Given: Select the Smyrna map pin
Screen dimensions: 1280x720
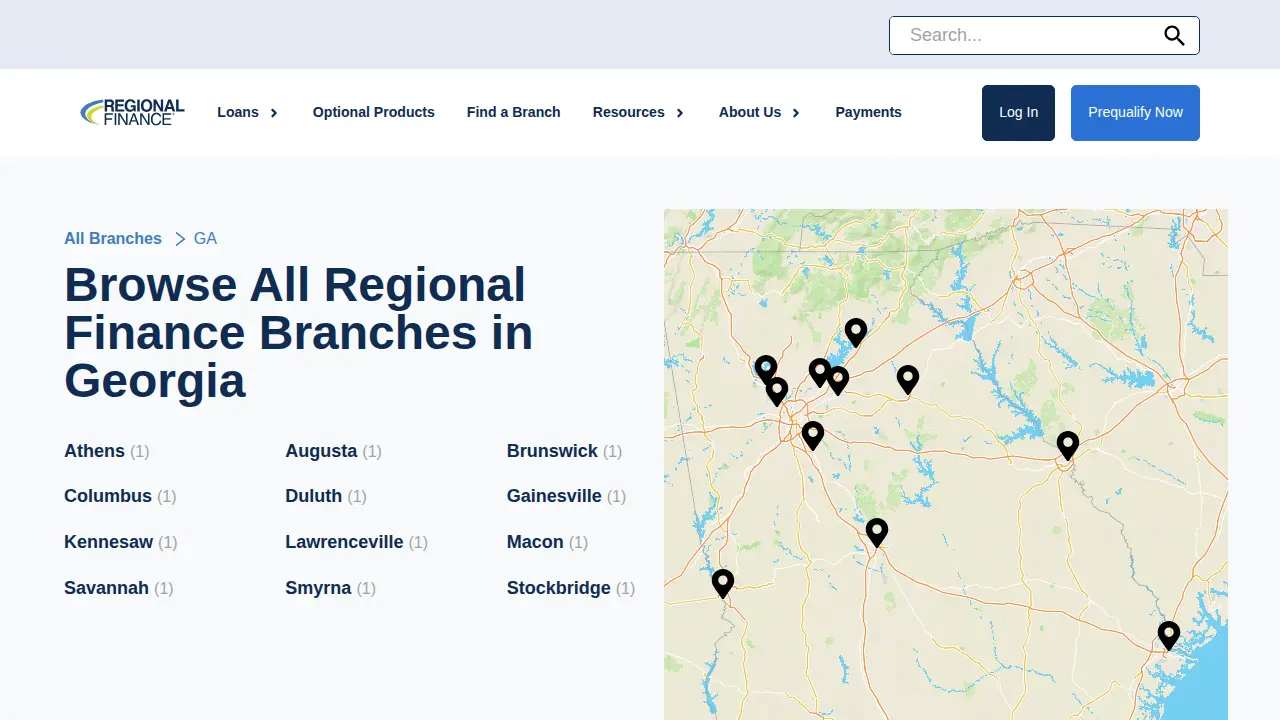Looking at the screenshot, I should pyautogui.click(x=777, y=391).
